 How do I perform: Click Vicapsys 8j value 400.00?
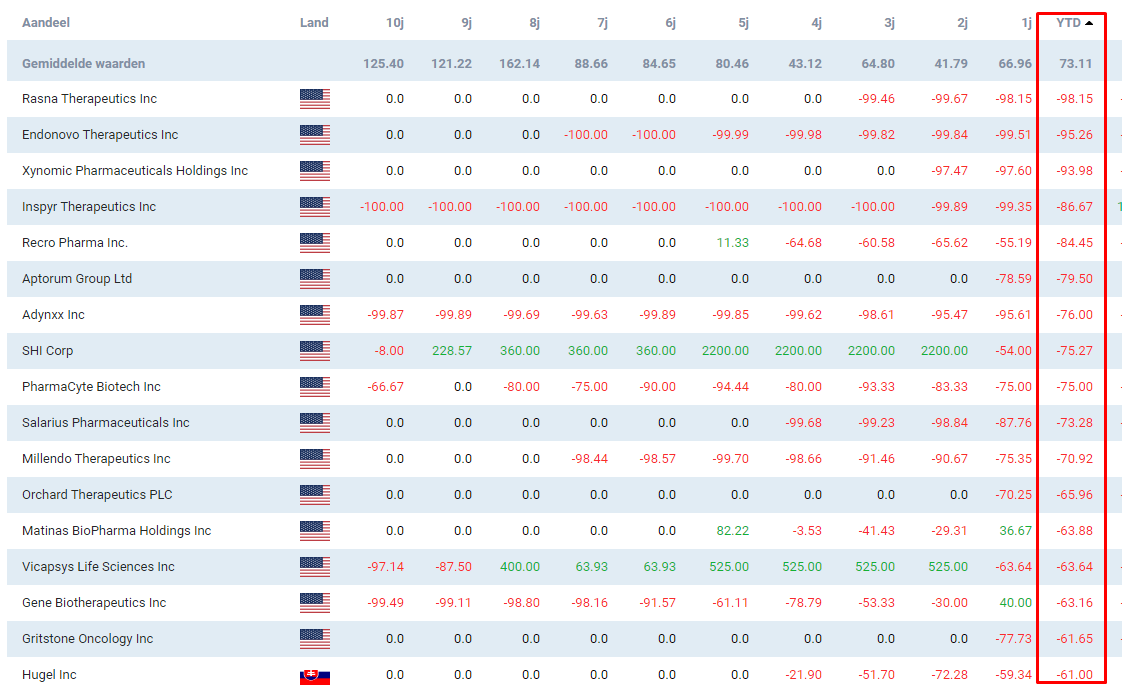[520, 567]
